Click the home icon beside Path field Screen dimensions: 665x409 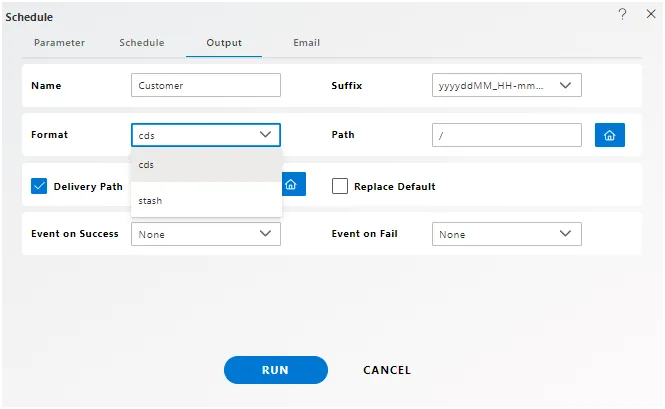[609, 135]
